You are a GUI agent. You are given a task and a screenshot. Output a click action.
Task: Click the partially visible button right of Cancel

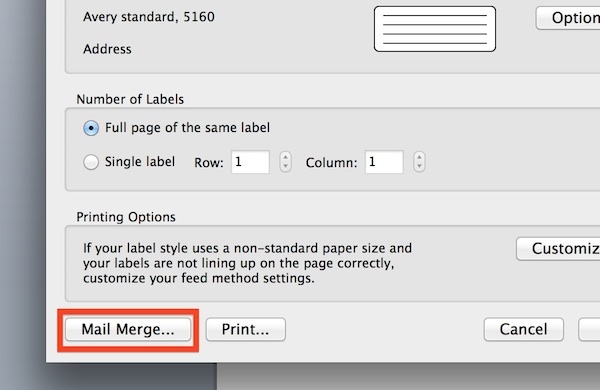[x=589, y=329]
